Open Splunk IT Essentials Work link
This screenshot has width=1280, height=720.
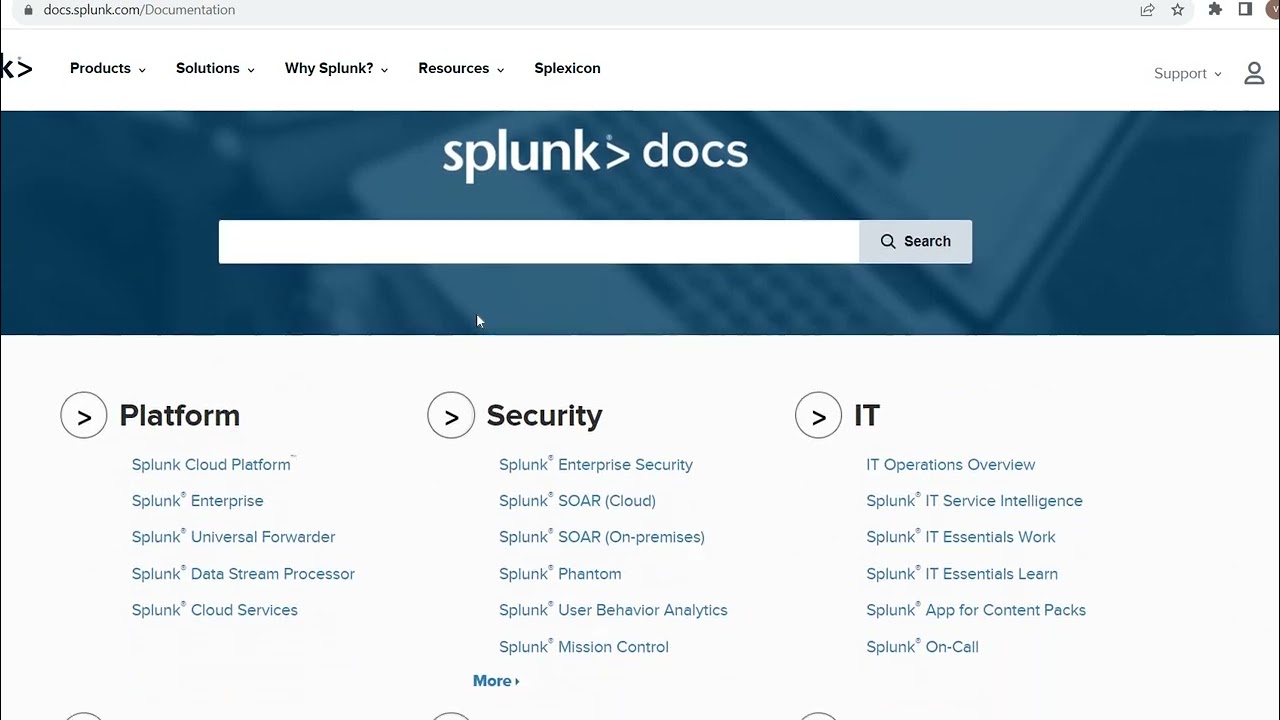coord(961,537)
